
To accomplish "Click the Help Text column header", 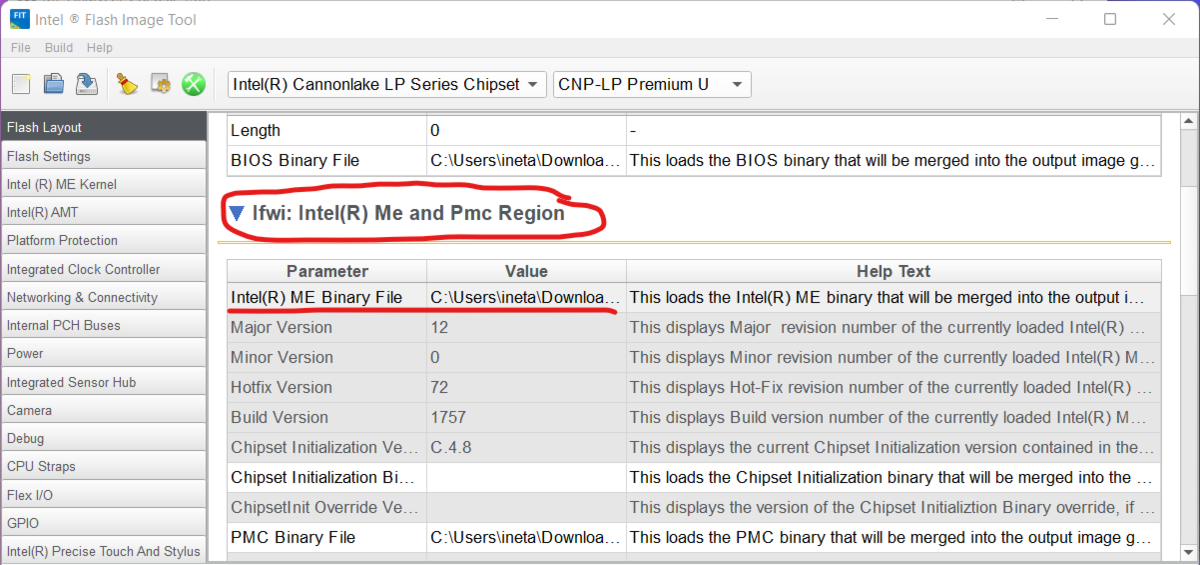I will pos(893,271).
